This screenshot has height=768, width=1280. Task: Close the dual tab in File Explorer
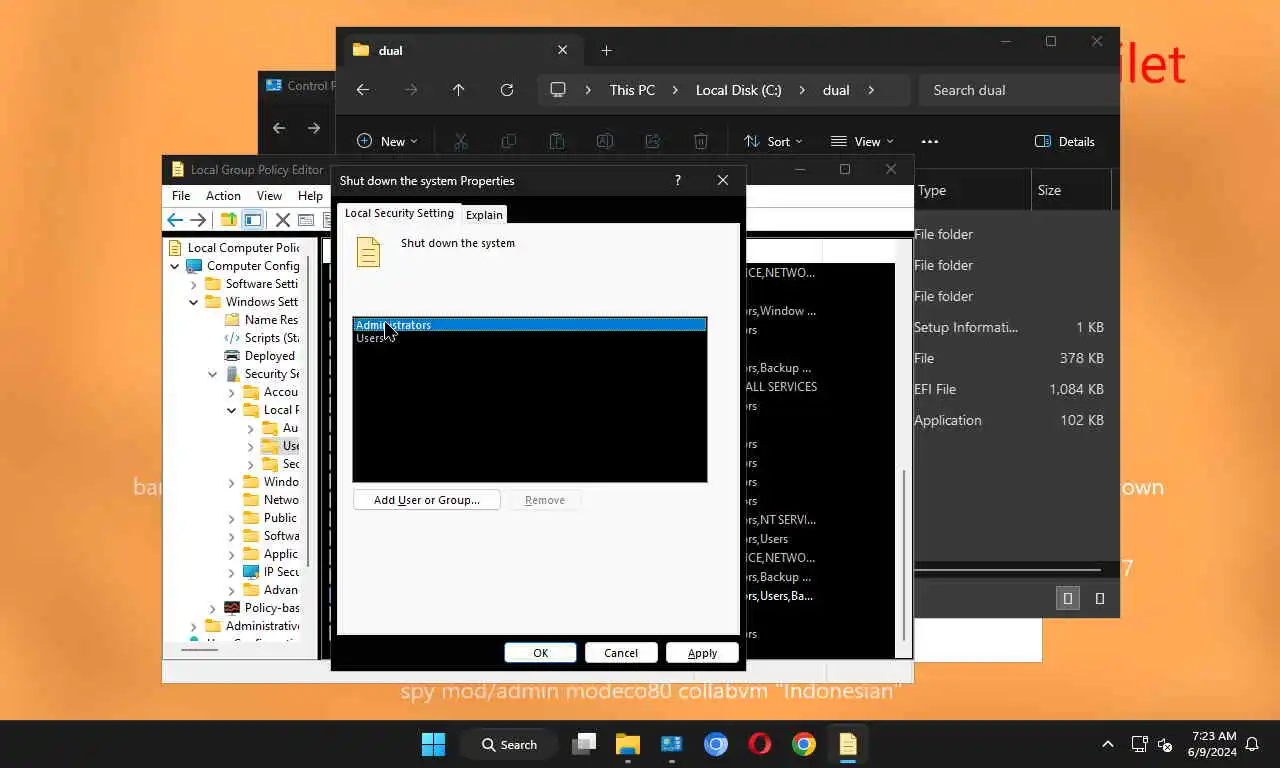click(x=562, y=50)
